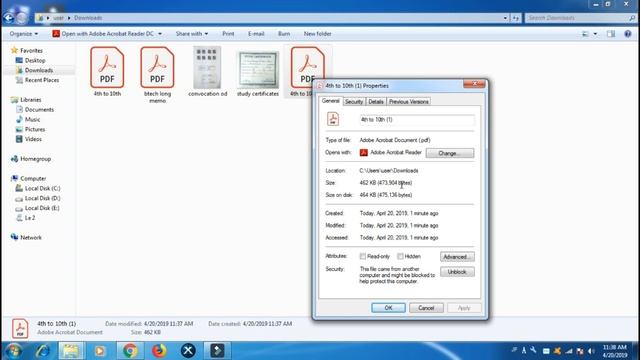Click the address bar refresh button

(x=516, y=18)
